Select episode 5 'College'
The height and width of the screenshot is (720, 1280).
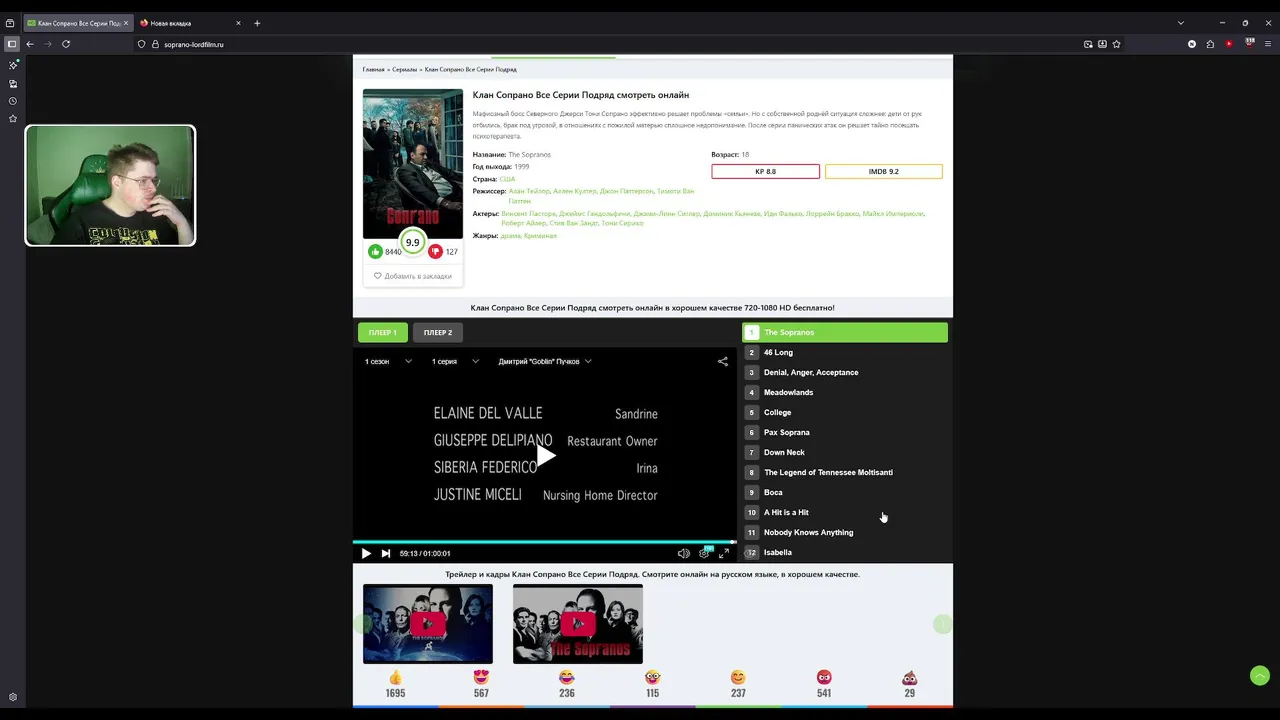845,412
